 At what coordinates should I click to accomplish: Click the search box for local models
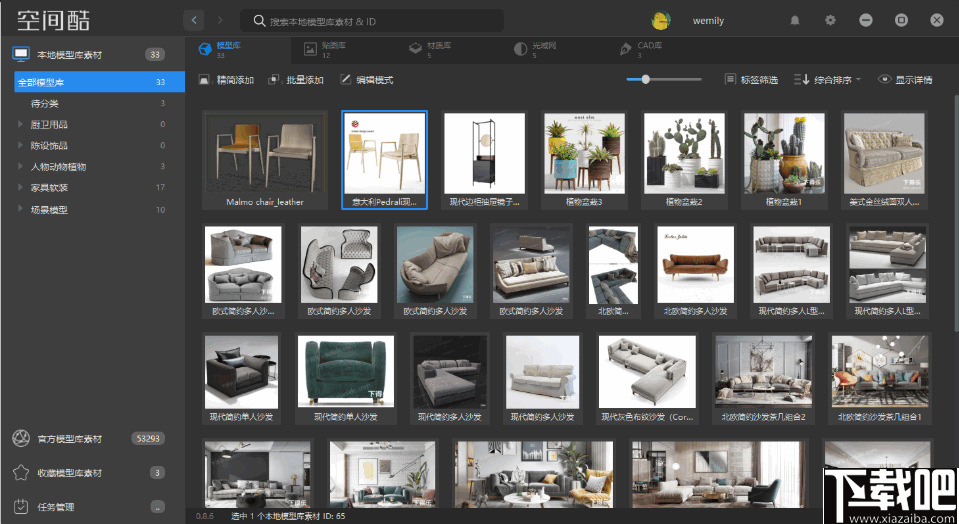point(372,21)
